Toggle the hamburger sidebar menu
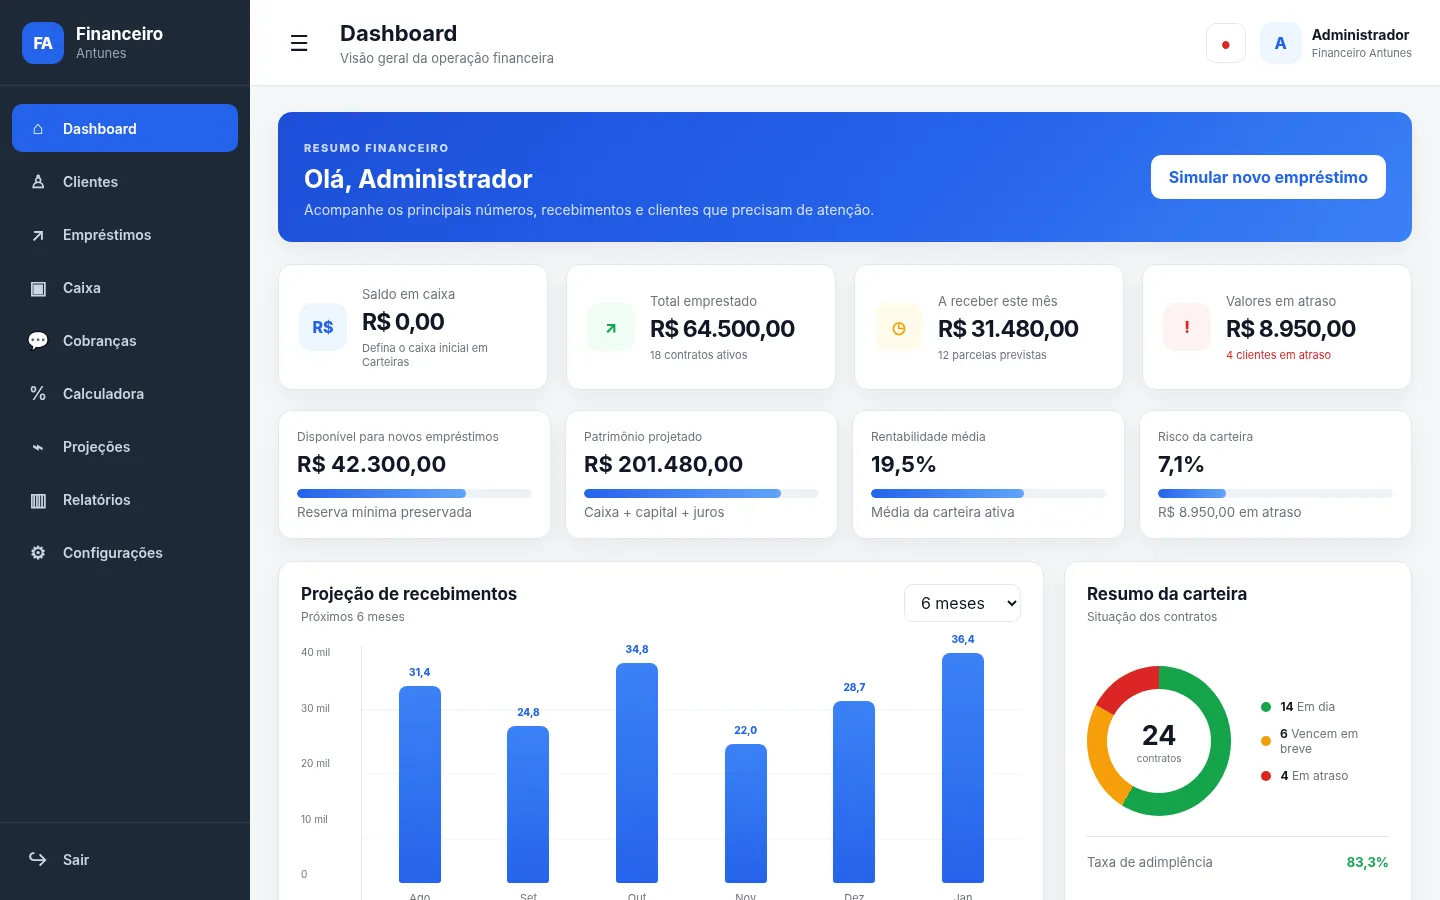 tap(299, 43)
